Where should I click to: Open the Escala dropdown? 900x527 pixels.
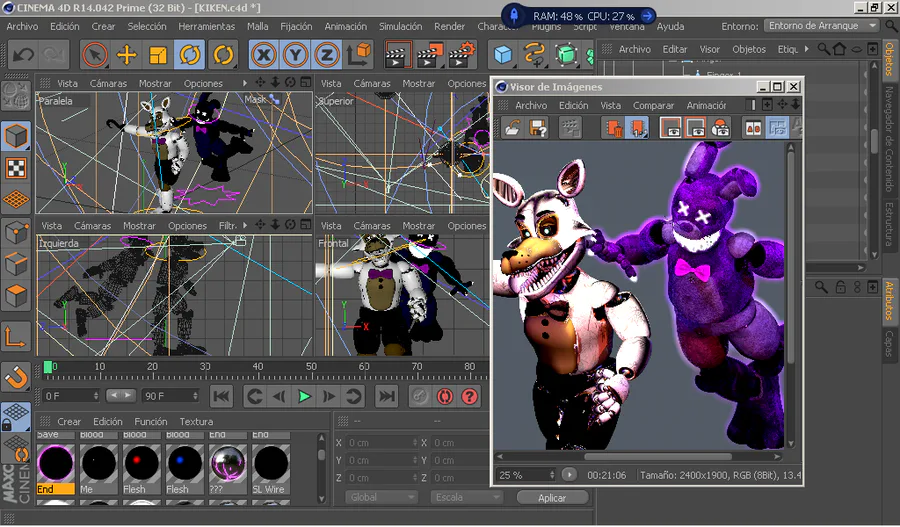[466, 497]
